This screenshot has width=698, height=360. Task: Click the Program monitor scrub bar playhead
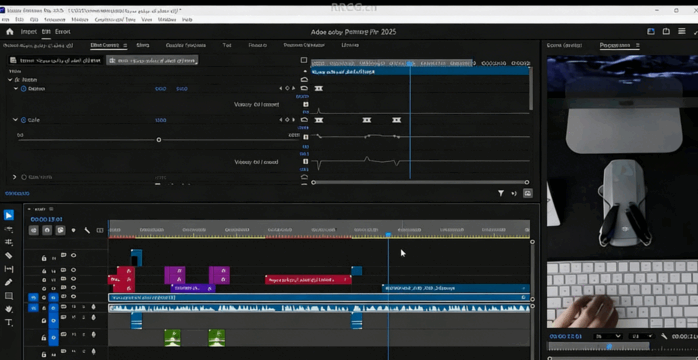(609, 346)
